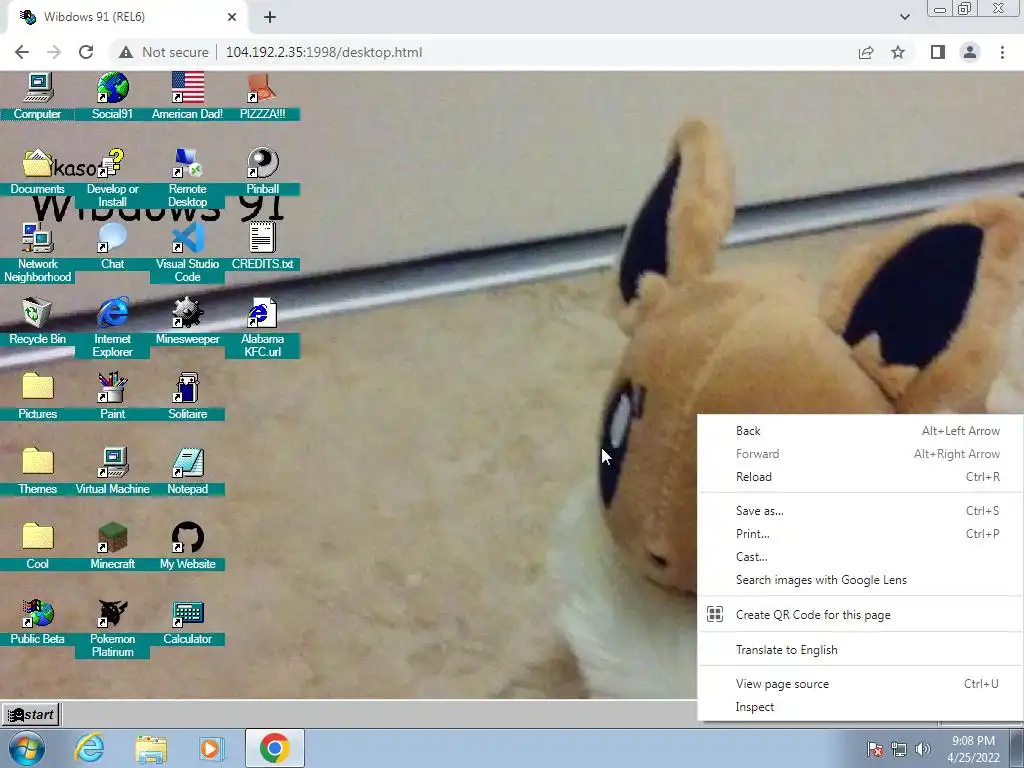Image resolution: width=1024 pixels, height=768 pixels.
Task: Open the Alabama KFC.url shortcut
Action: [263, 313]
